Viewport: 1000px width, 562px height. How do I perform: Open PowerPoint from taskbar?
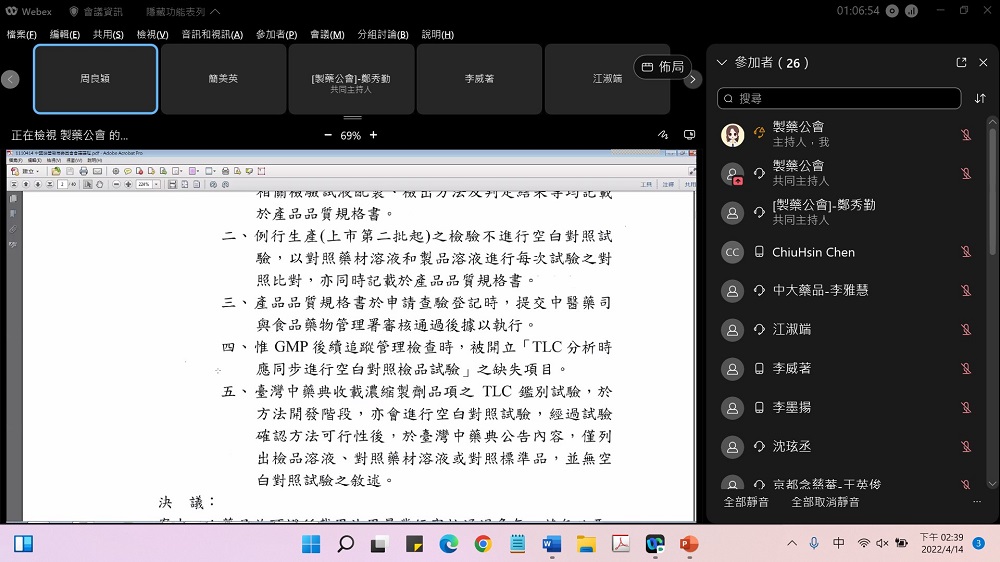(x=689, y=544)
